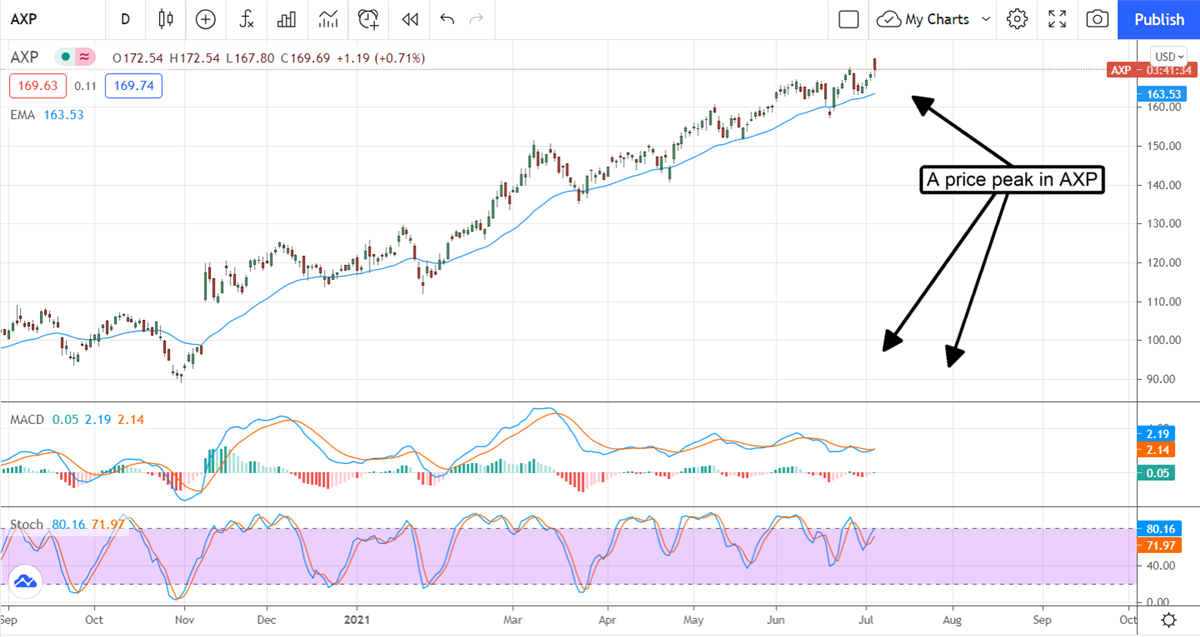Toggle the green market status indicator next to AXP
This screenshot has height=637, width=1200.
click(65, 58)
